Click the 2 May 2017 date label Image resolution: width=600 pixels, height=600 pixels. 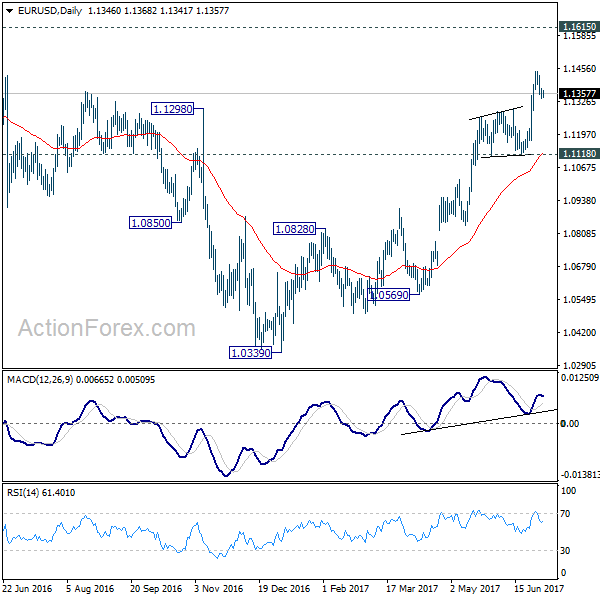click(x=475, y=588)
